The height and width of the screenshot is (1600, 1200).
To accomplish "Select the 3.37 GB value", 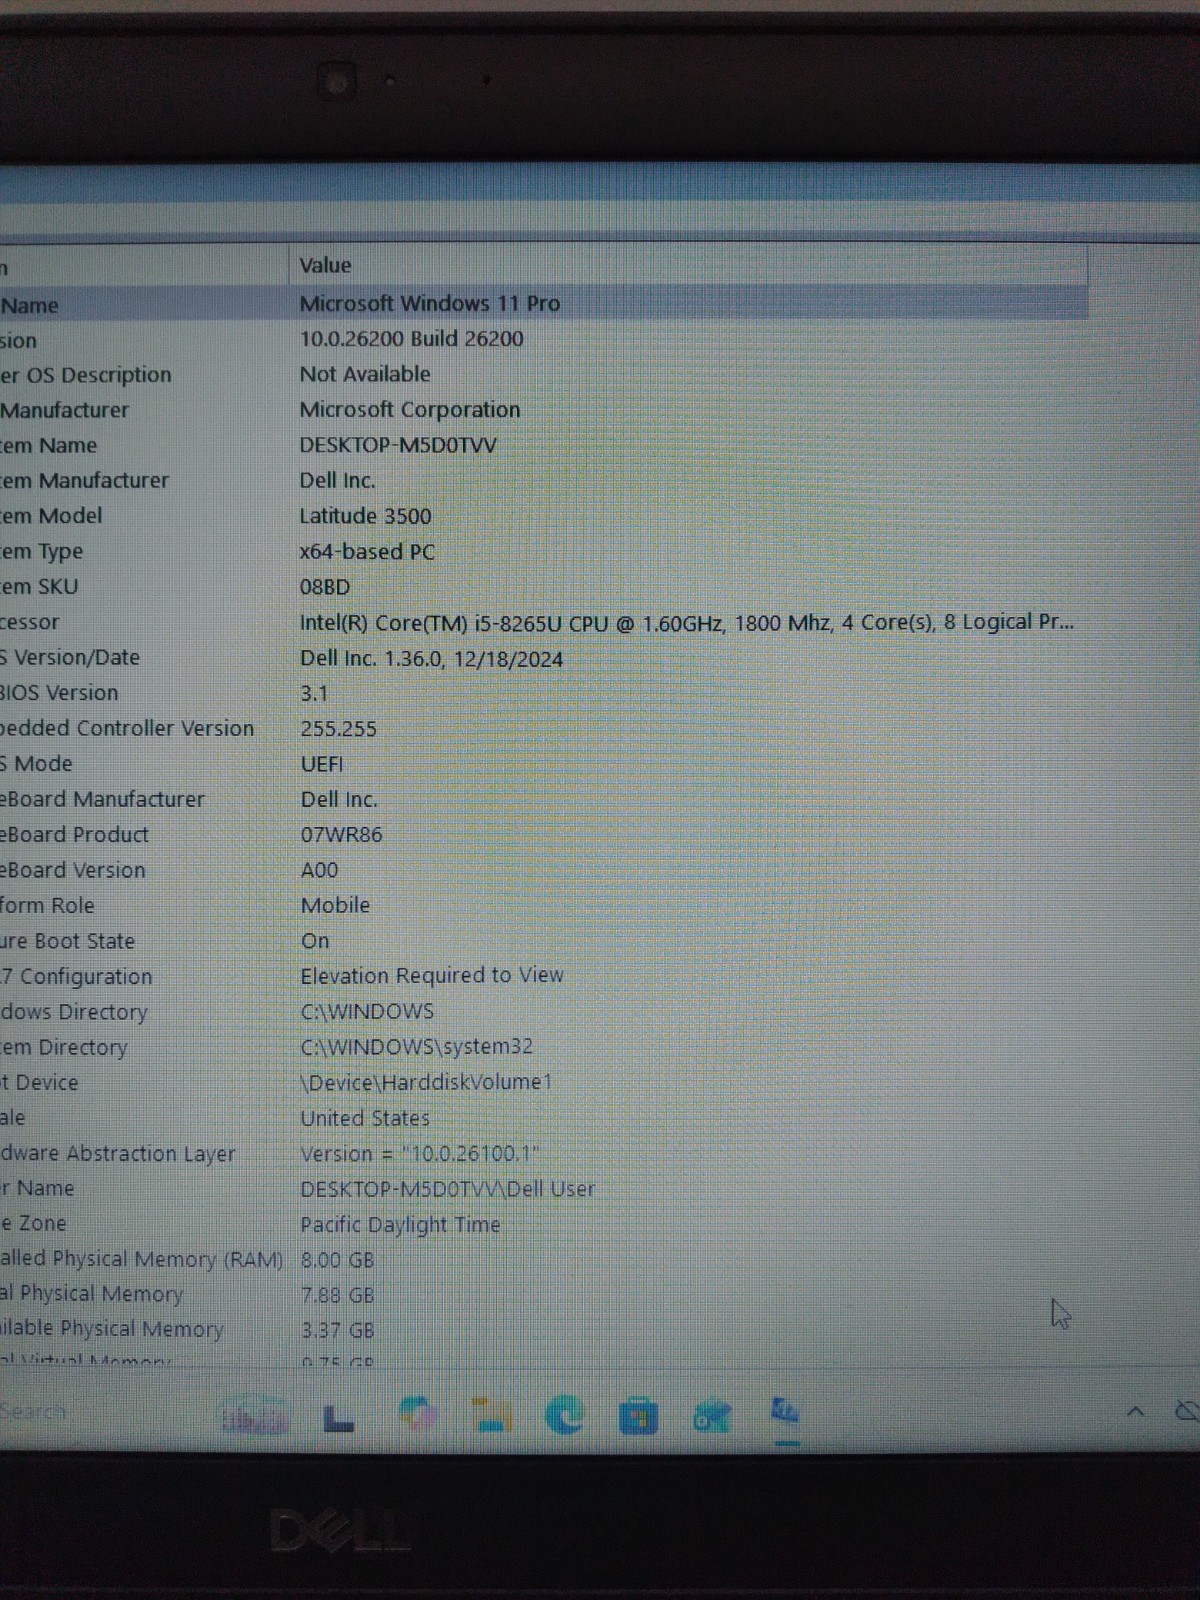I will (x=338, y=1330).
